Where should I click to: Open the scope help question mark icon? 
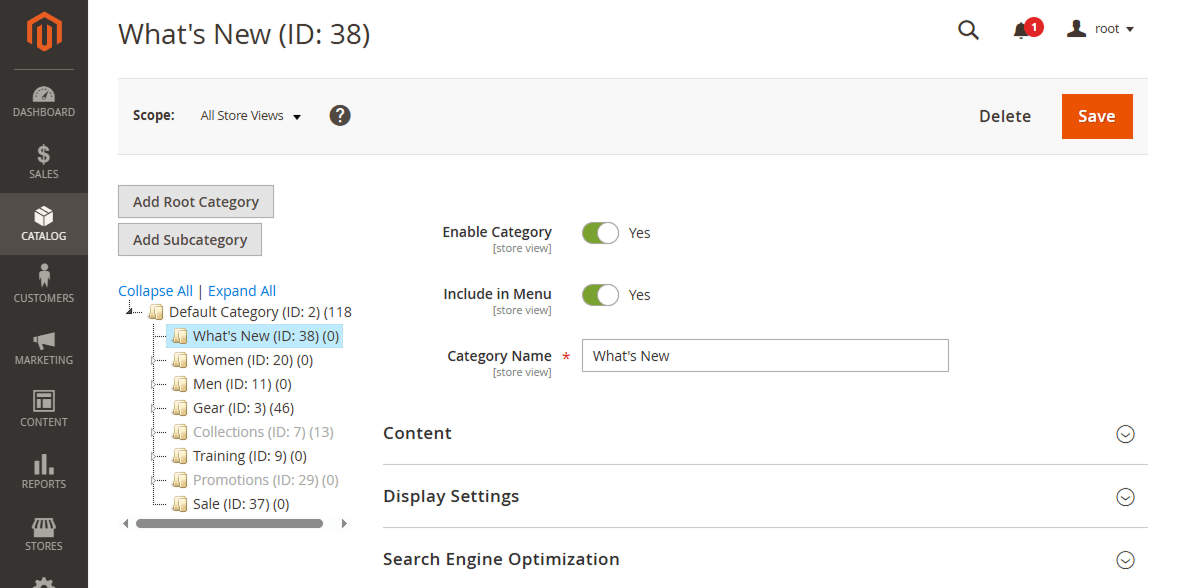pyautogui.click(x=340, y=115)
